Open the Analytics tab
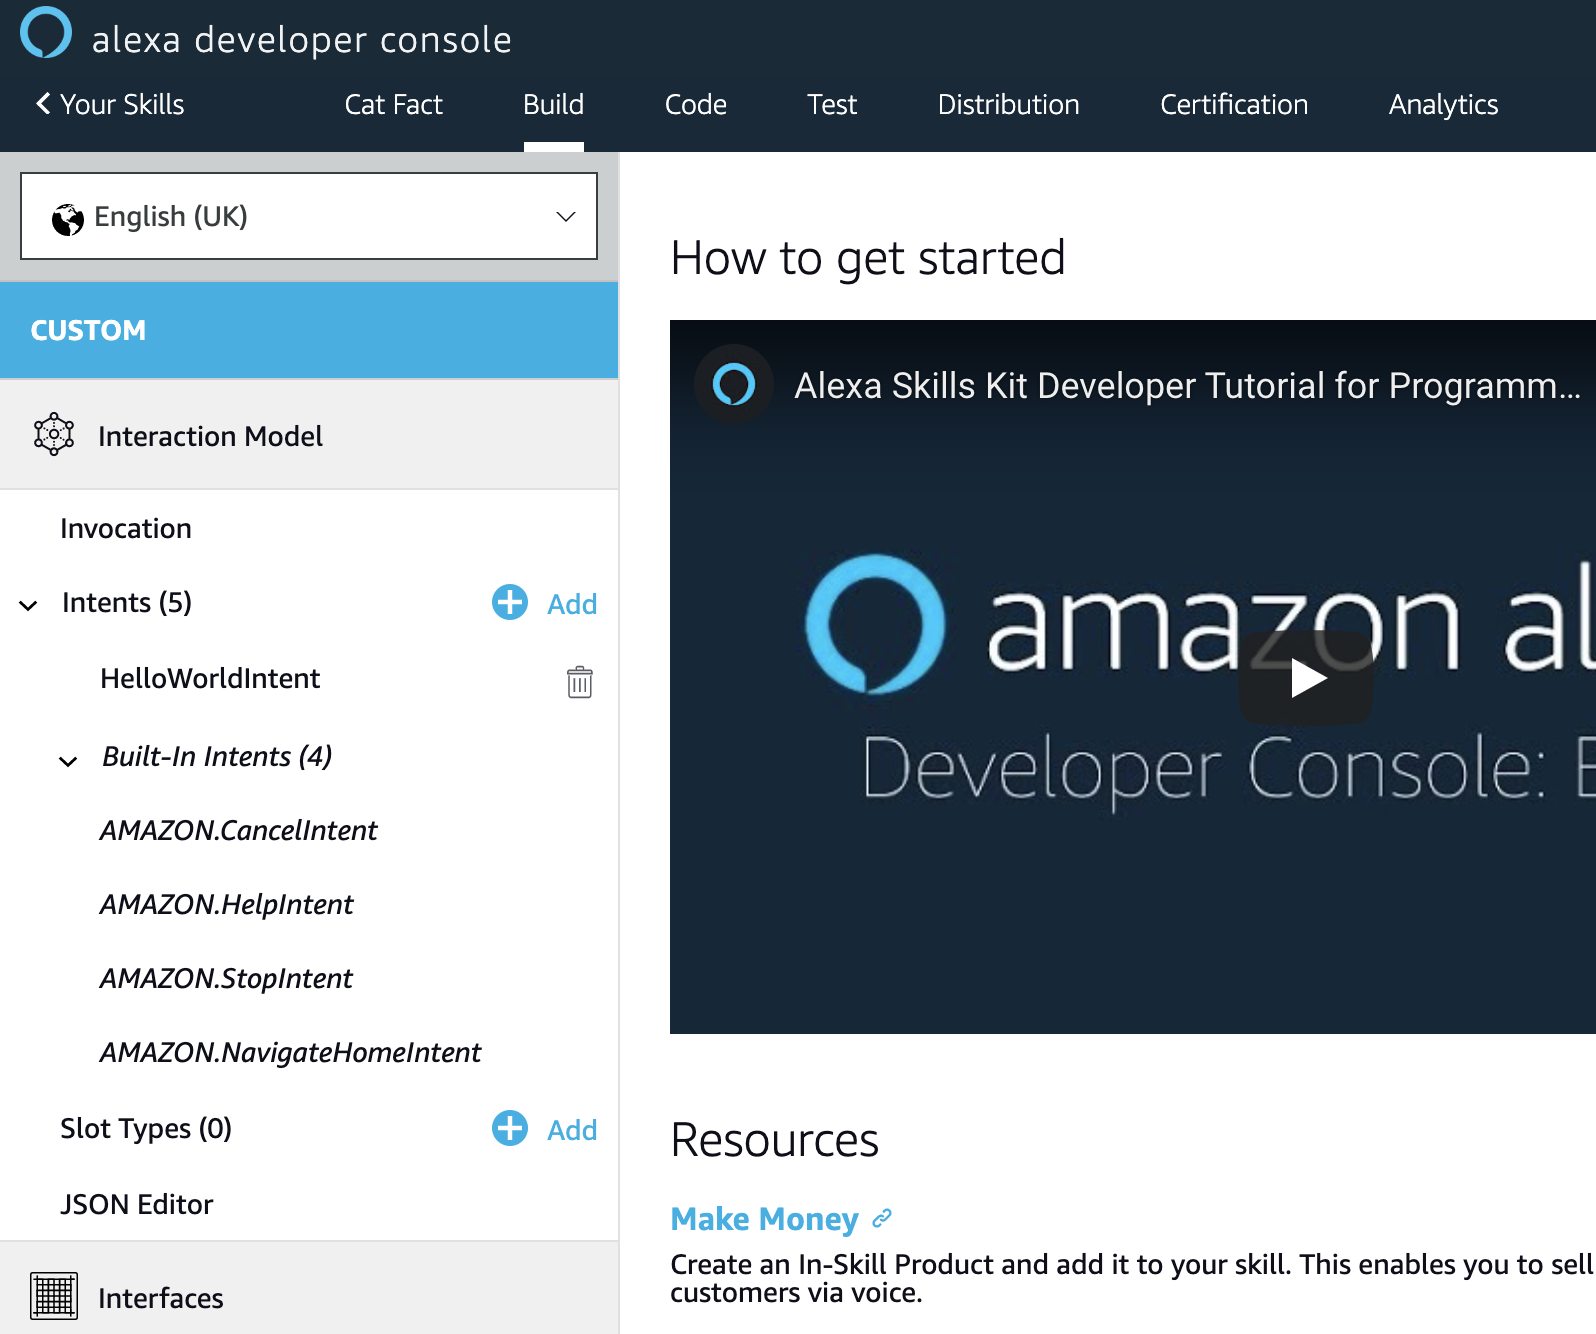The width and height of the screenshot is (1596, 1334). [1442, 105]
